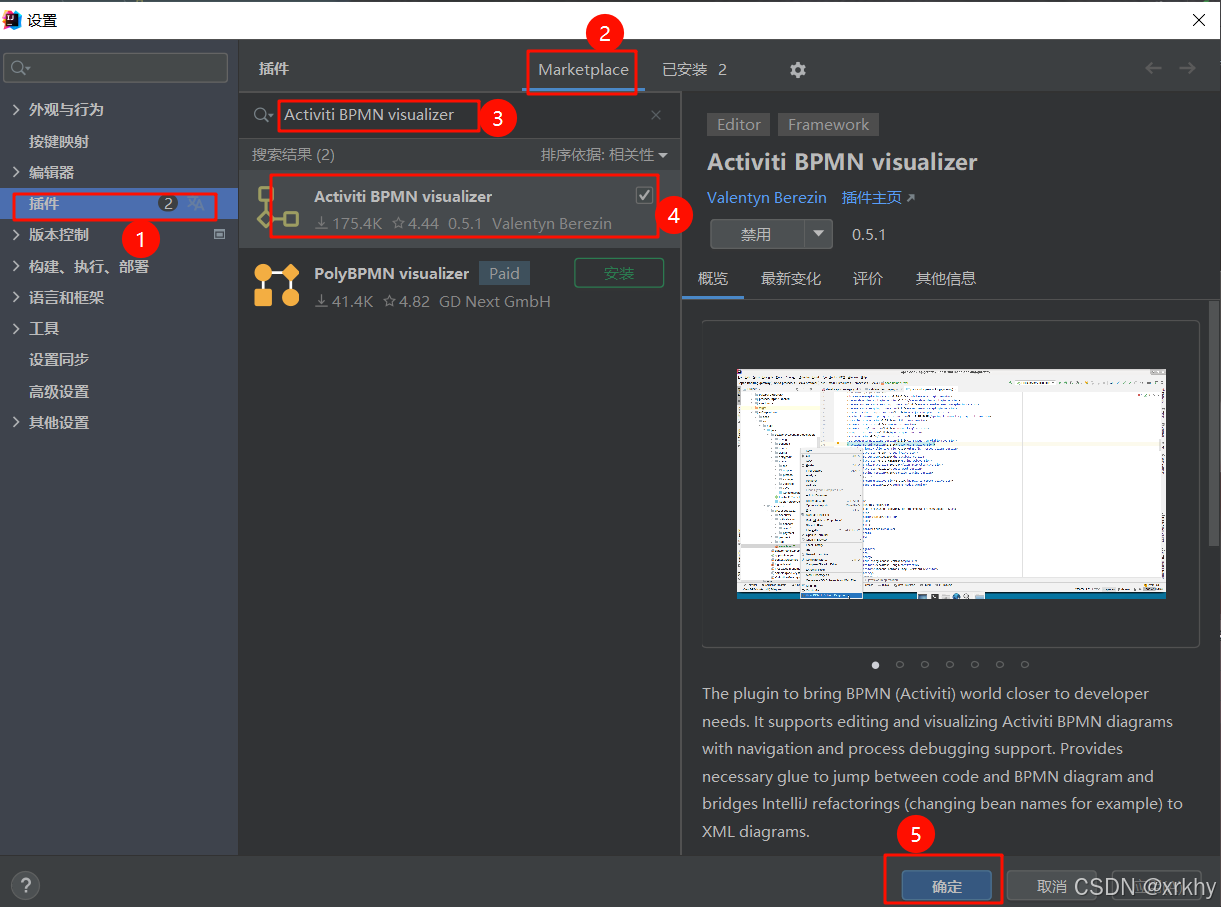Expand the 外观与行为 tree node

click(16, 110)
